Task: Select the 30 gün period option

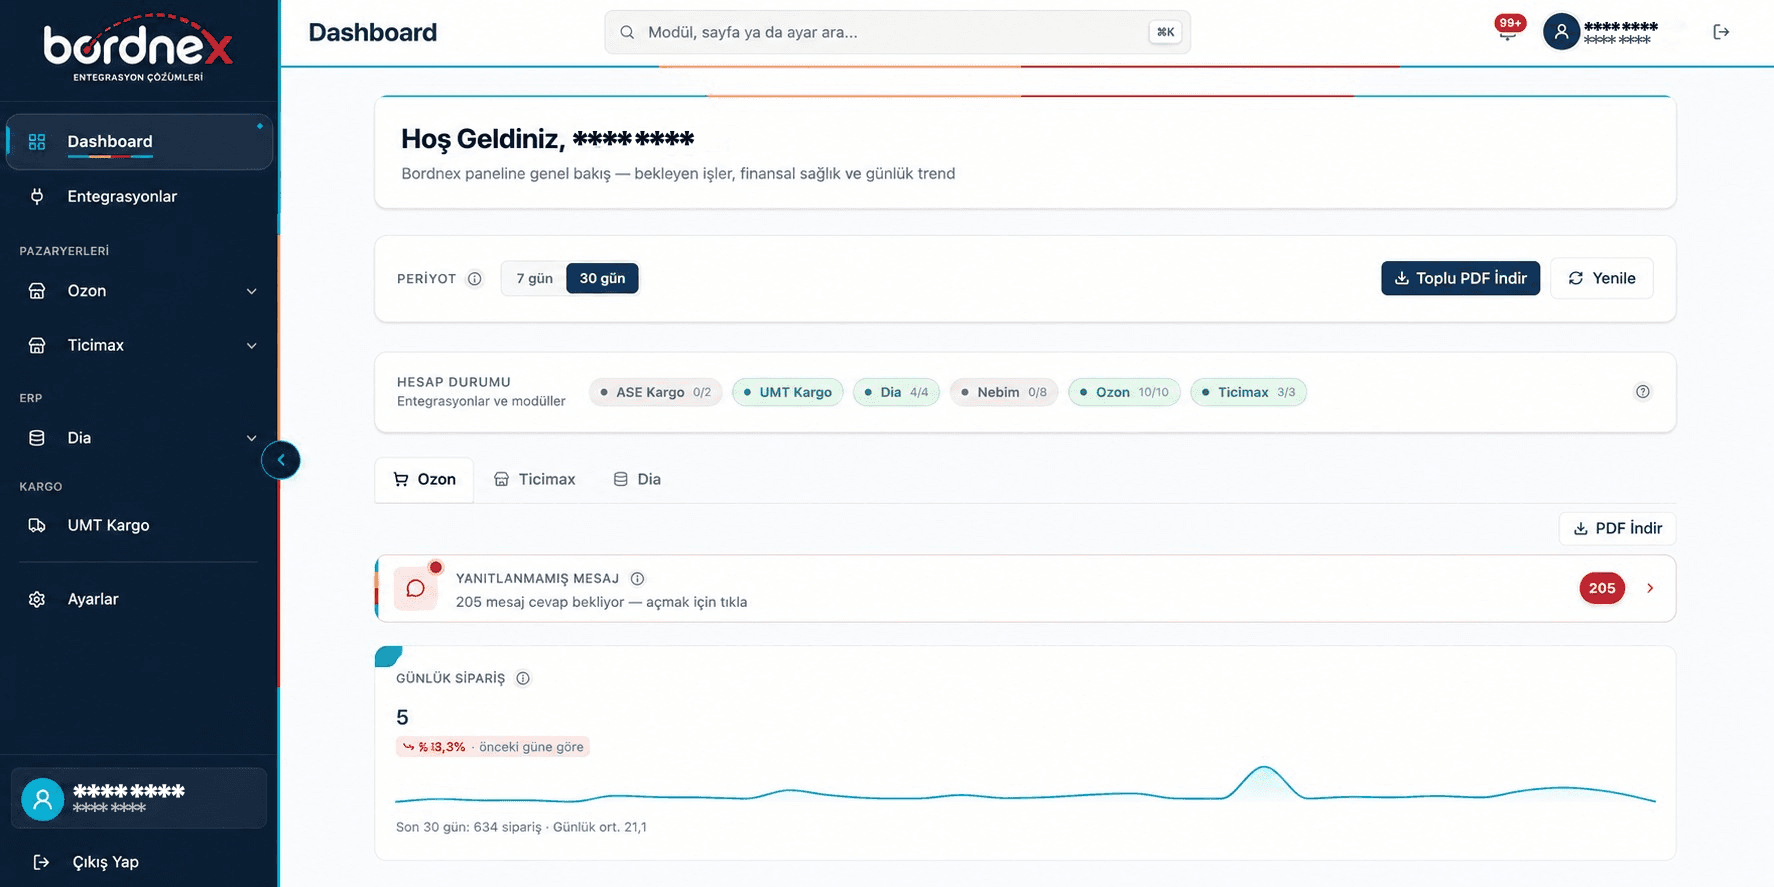Action: (602, 279)
